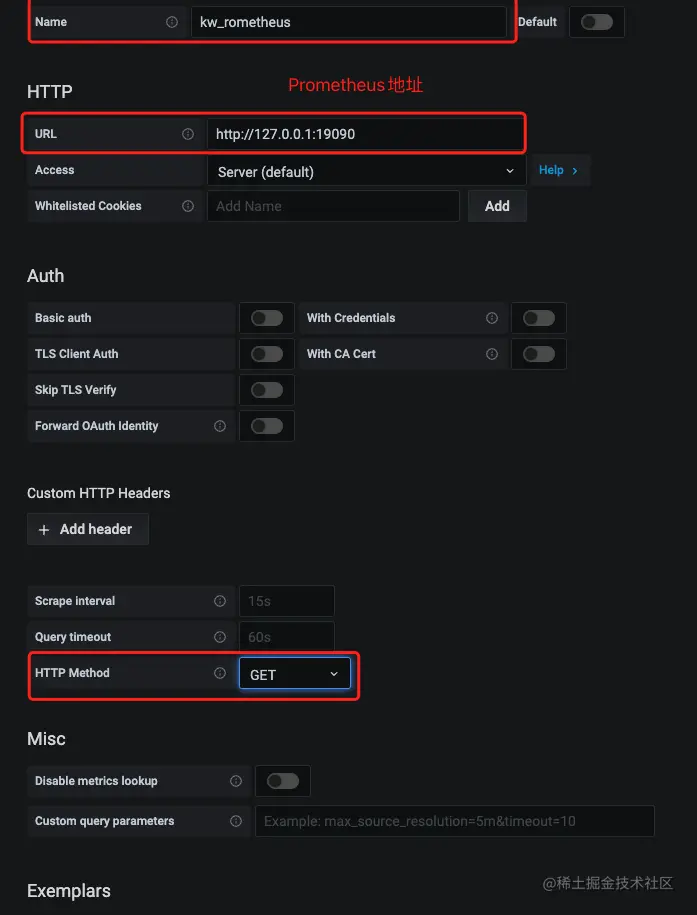Click the Forward OAuth Identity info icon
The height and width of the screenshot is (915, 697).
pyautogui.click(x=220, y=426)
